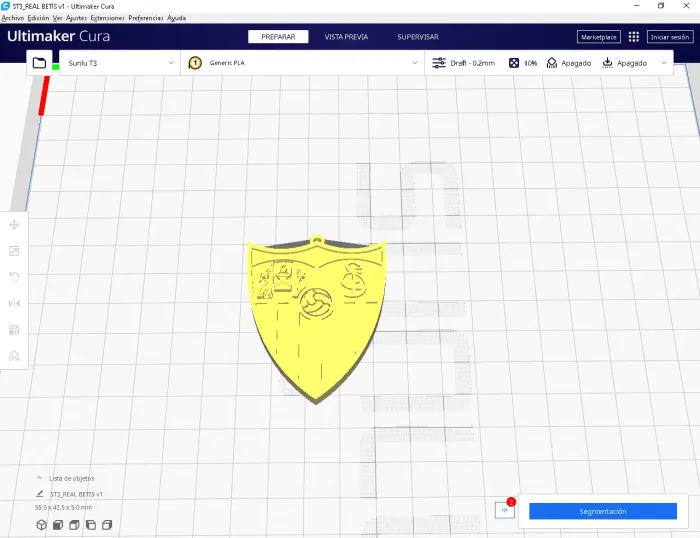Expand the Generic PLA material dropdown

click(x=303, y=63)
